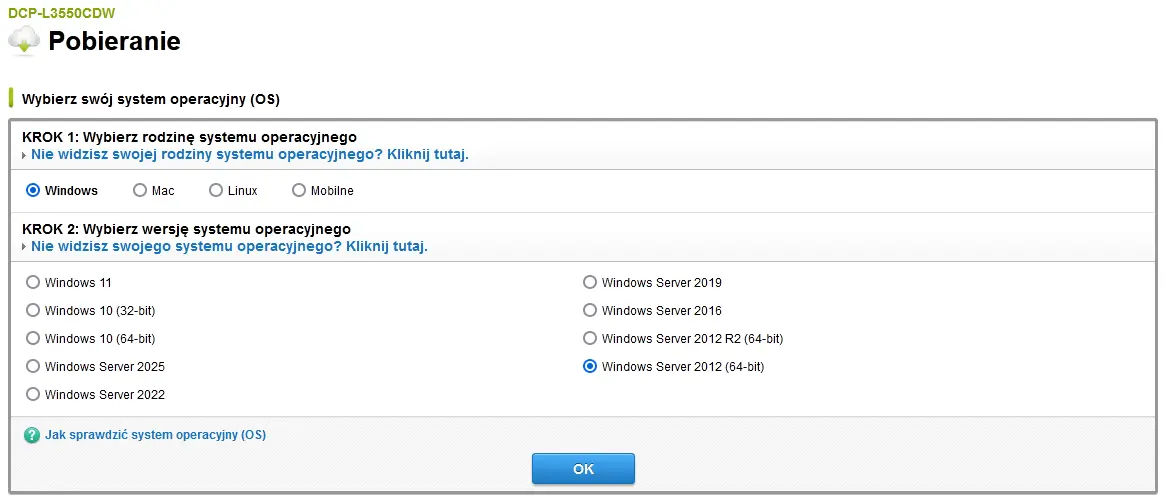Image resolution: width=1166 pixels, height=502 pixels.
Task: Select Windows 10 (64-bit) radio button
Action: coord(33,338)
